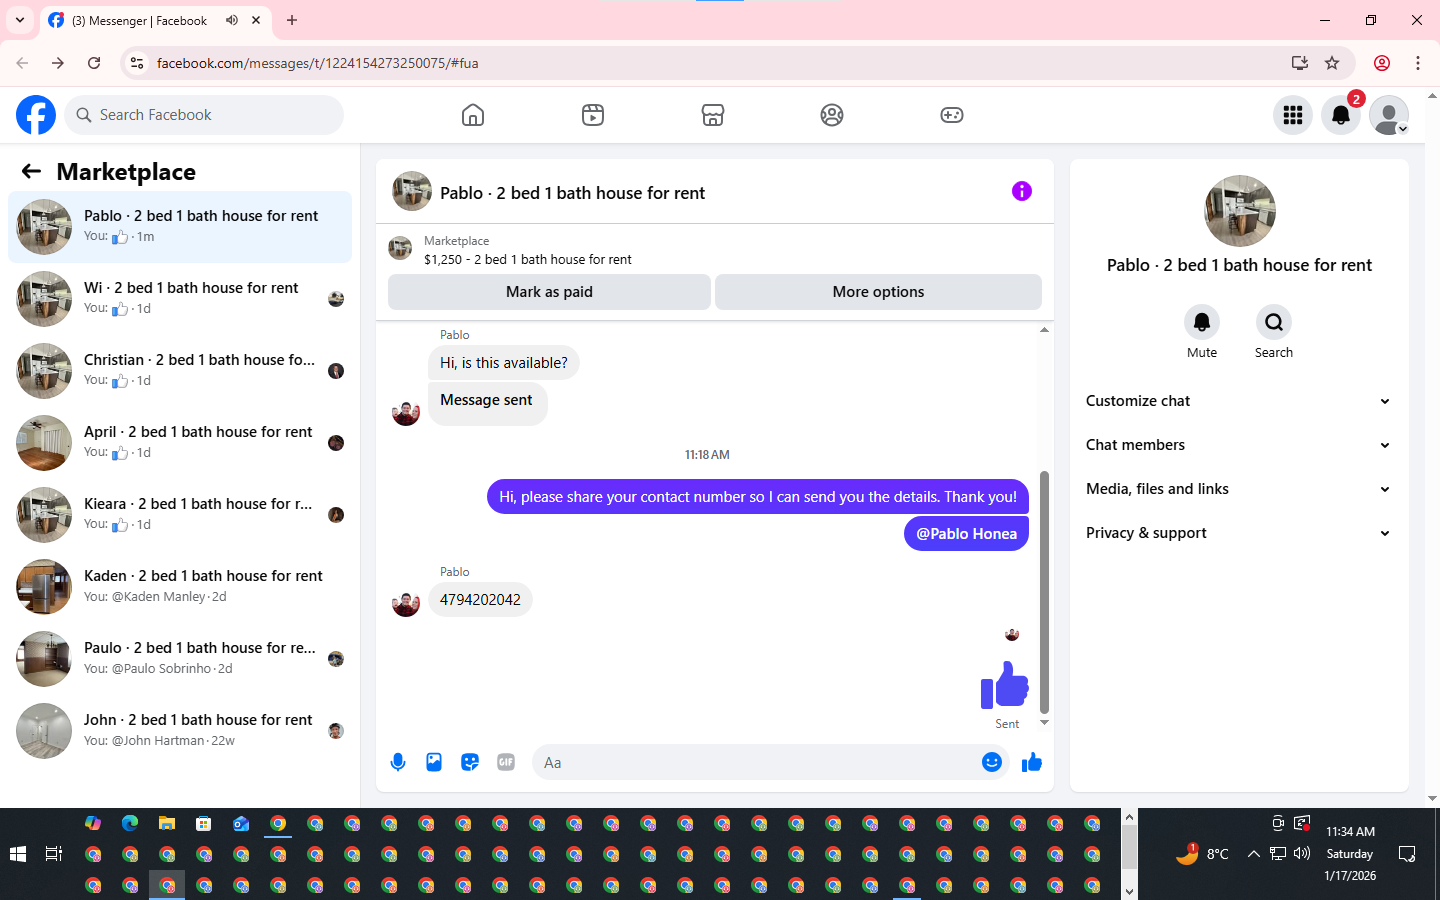Expand Chat members section
The height and width of the screenshot is (900, 1440).
(x=1239, y=445)
